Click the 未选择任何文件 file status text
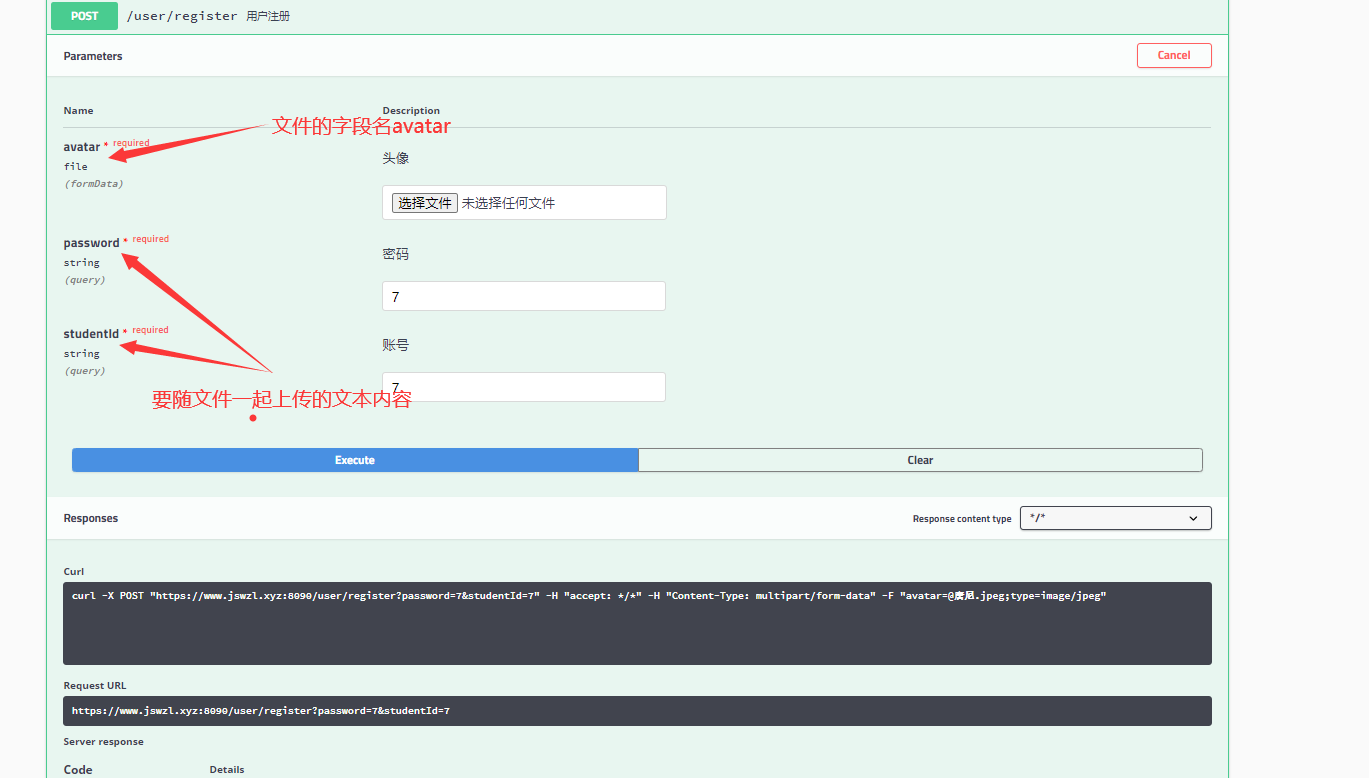Screen dimensions: 1369x778 pos(508,203)
